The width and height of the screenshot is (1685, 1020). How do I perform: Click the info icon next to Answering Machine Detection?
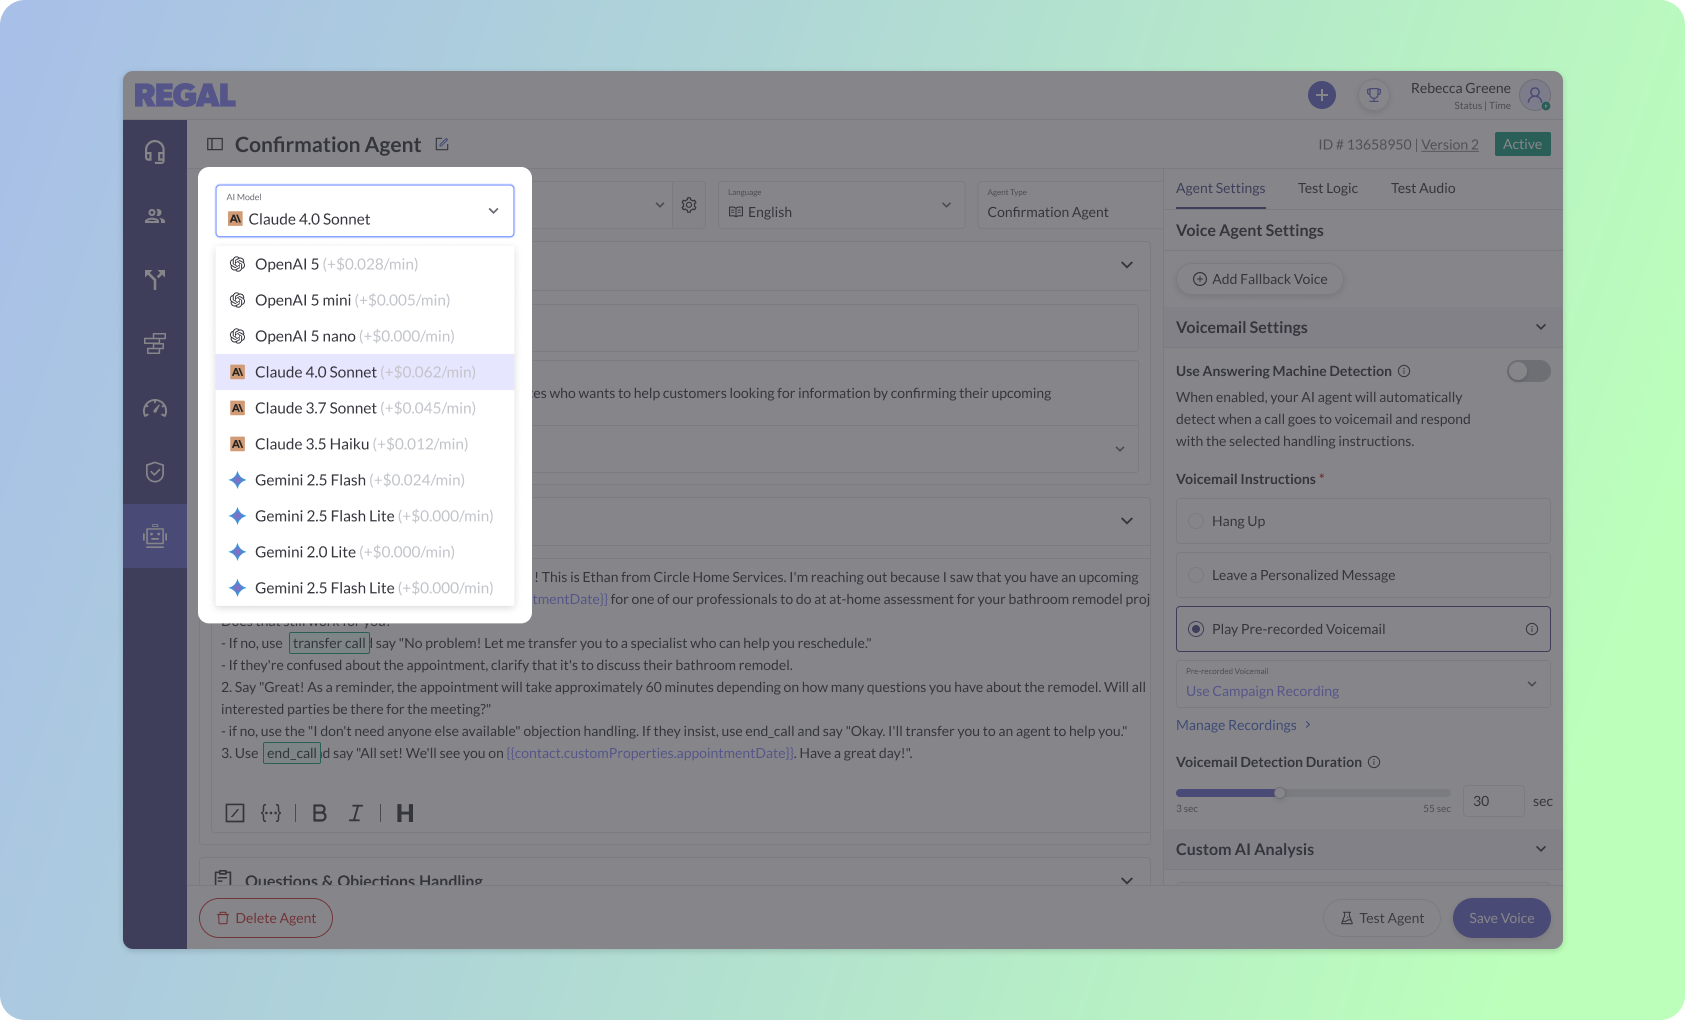tap(1404, 371)
